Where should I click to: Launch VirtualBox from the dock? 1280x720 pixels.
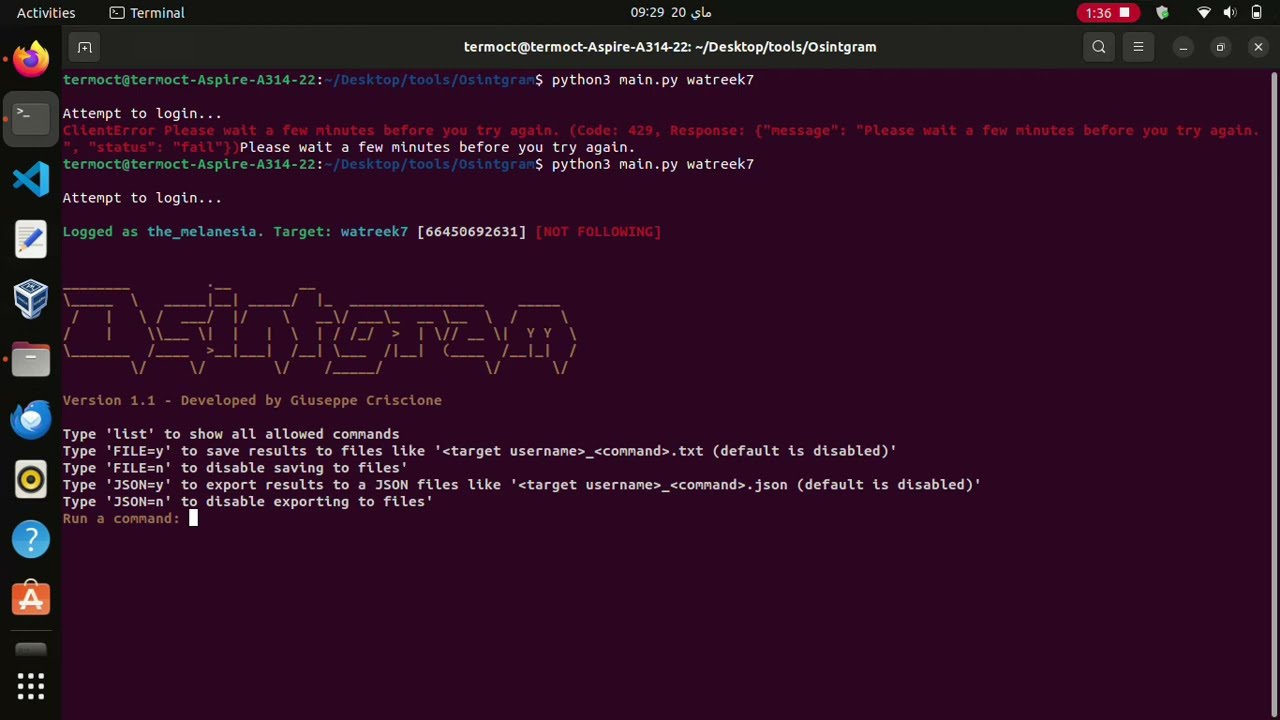tap(31, 299)
